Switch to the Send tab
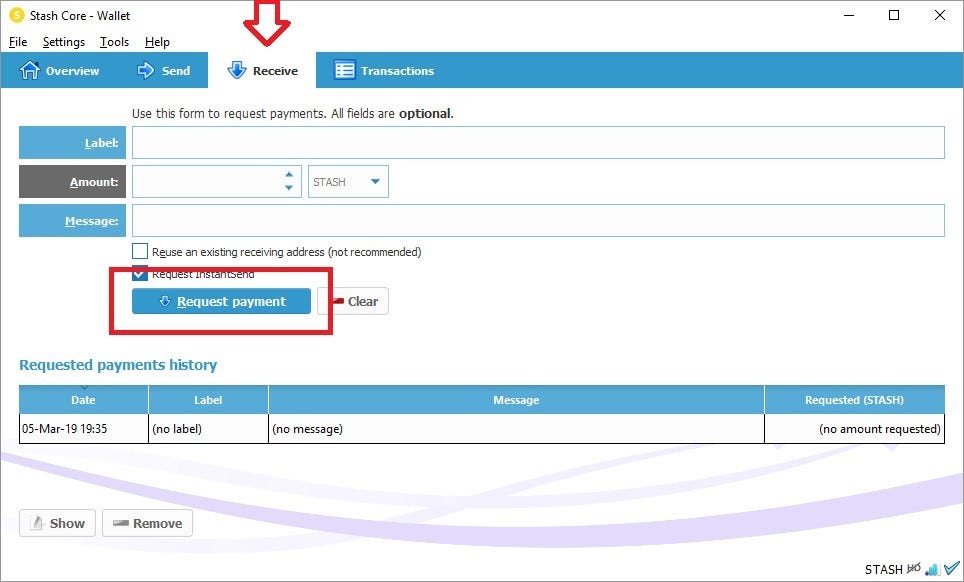Screen dimensions: 964x582 coord(164,71)
